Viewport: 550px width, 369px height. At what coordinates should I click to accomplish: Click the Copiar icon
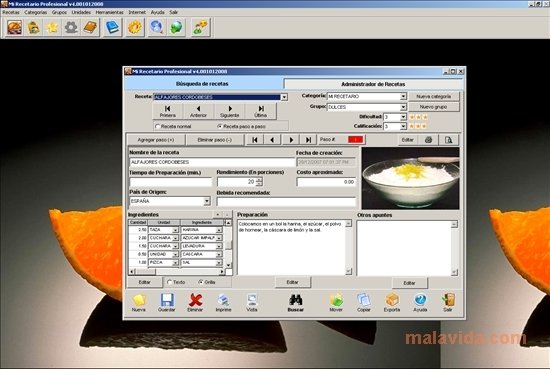[364, 303]
